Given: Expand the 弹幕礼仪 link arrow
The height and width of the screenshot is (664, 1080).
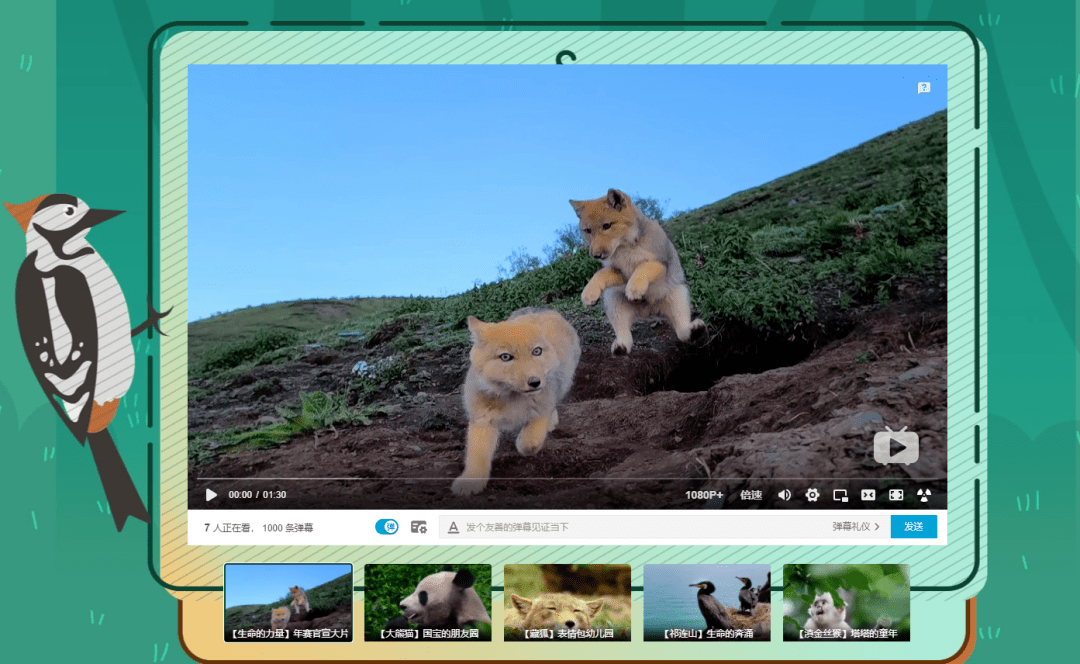Looking at the screenshot, I should tap(877, 527).
